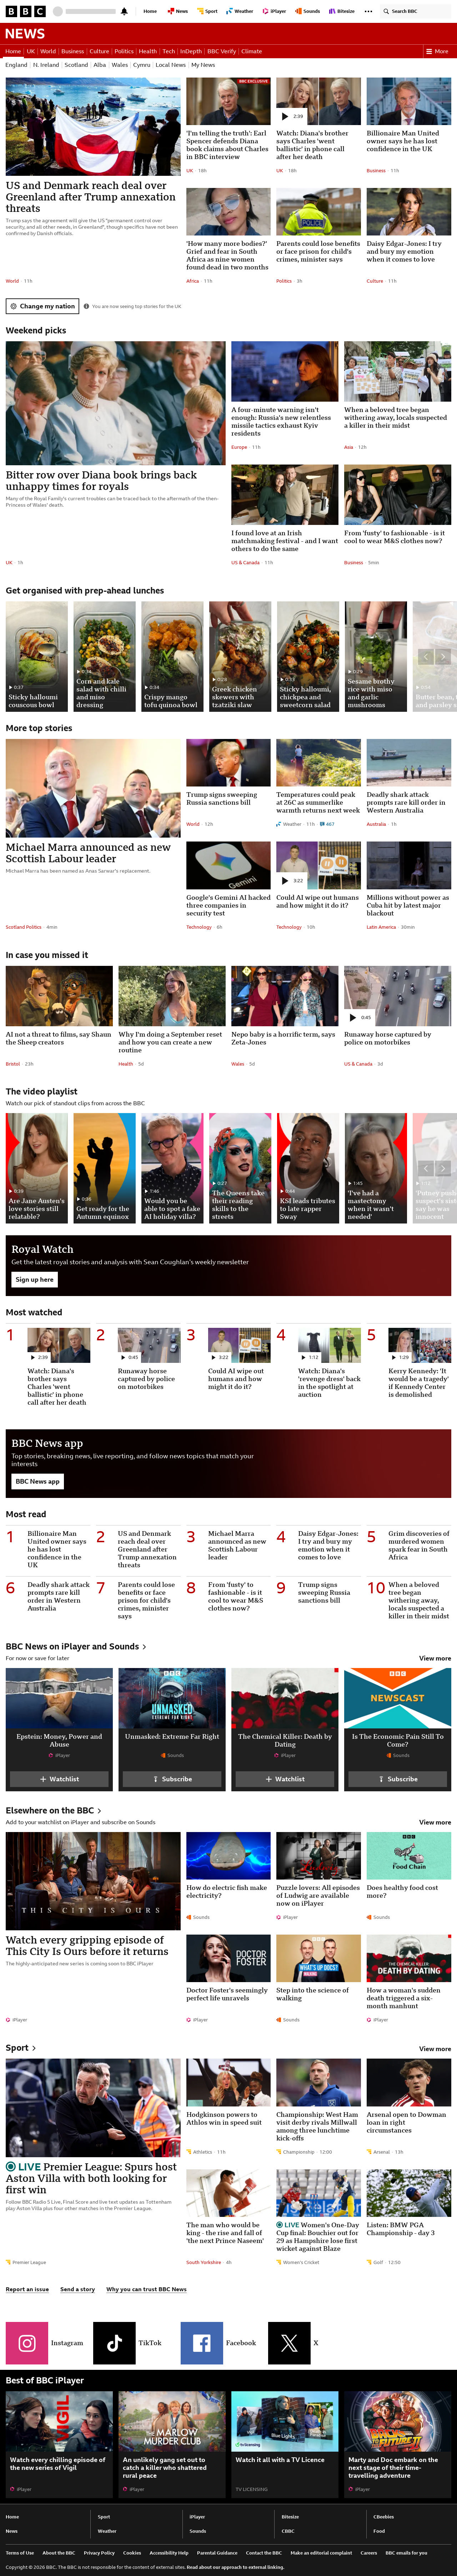Viewport: 457px width, 2576px height.
Task: Add The Chemical Killer to Watchlist
Action: tap(285, 1779)
